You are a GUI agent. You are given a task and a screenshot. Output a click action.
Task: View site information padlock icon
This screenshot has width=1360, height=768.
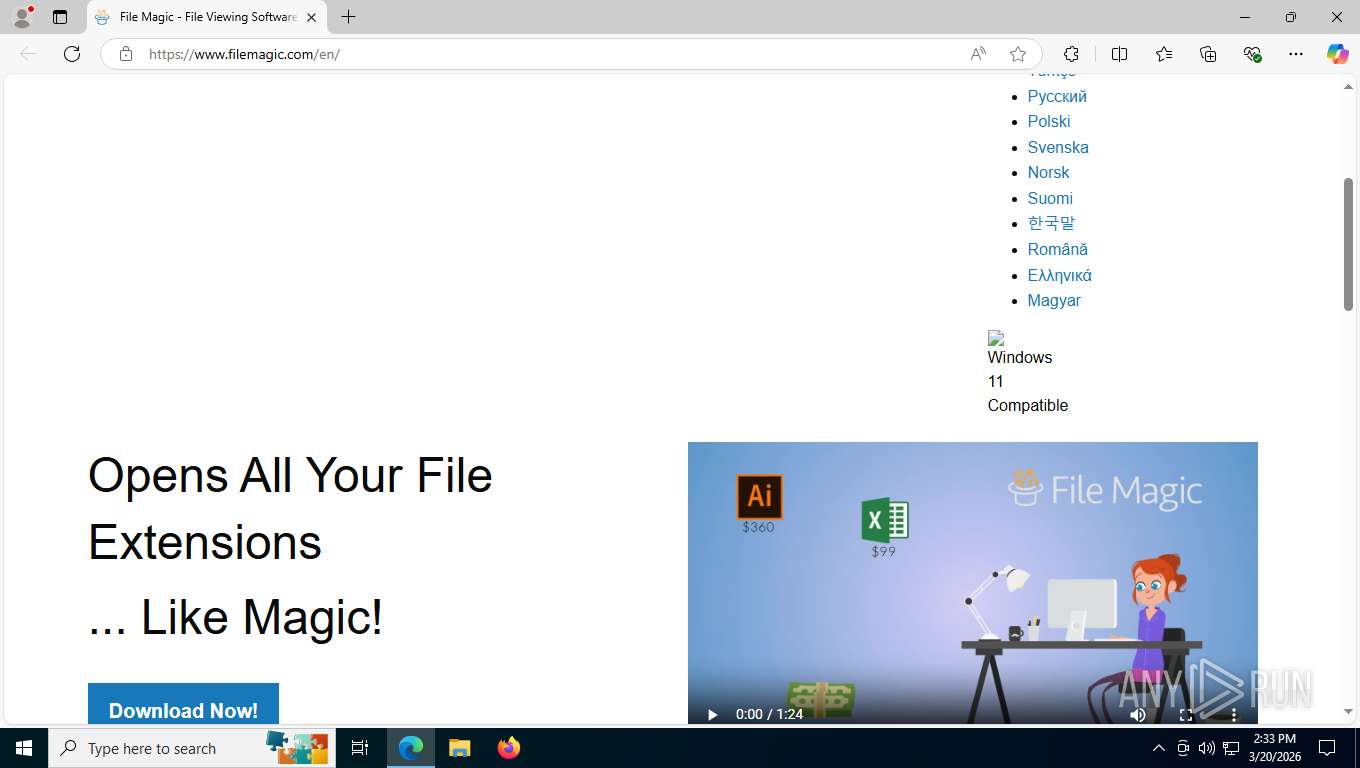point(126,54)
